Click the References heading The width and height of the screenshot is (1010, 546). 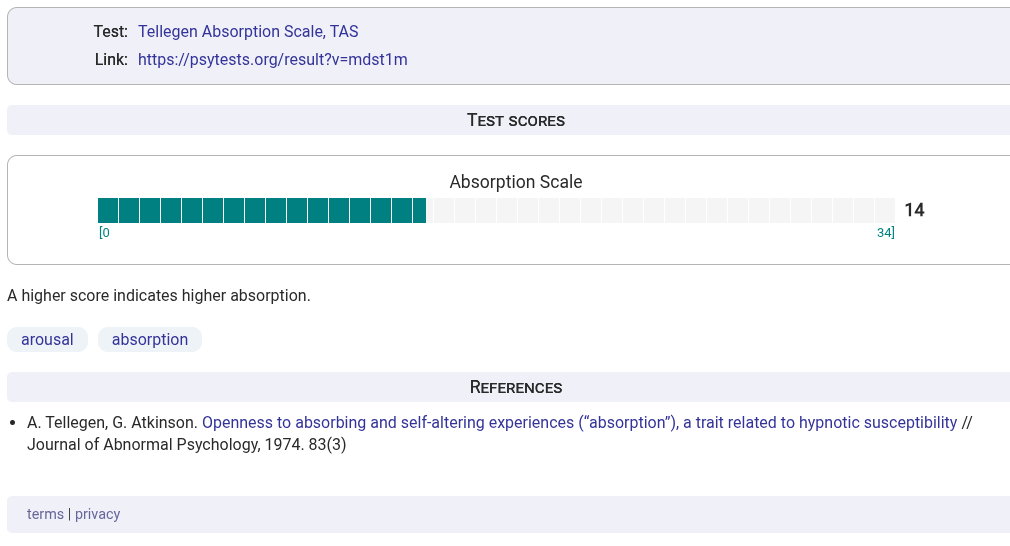click(516, 387)
